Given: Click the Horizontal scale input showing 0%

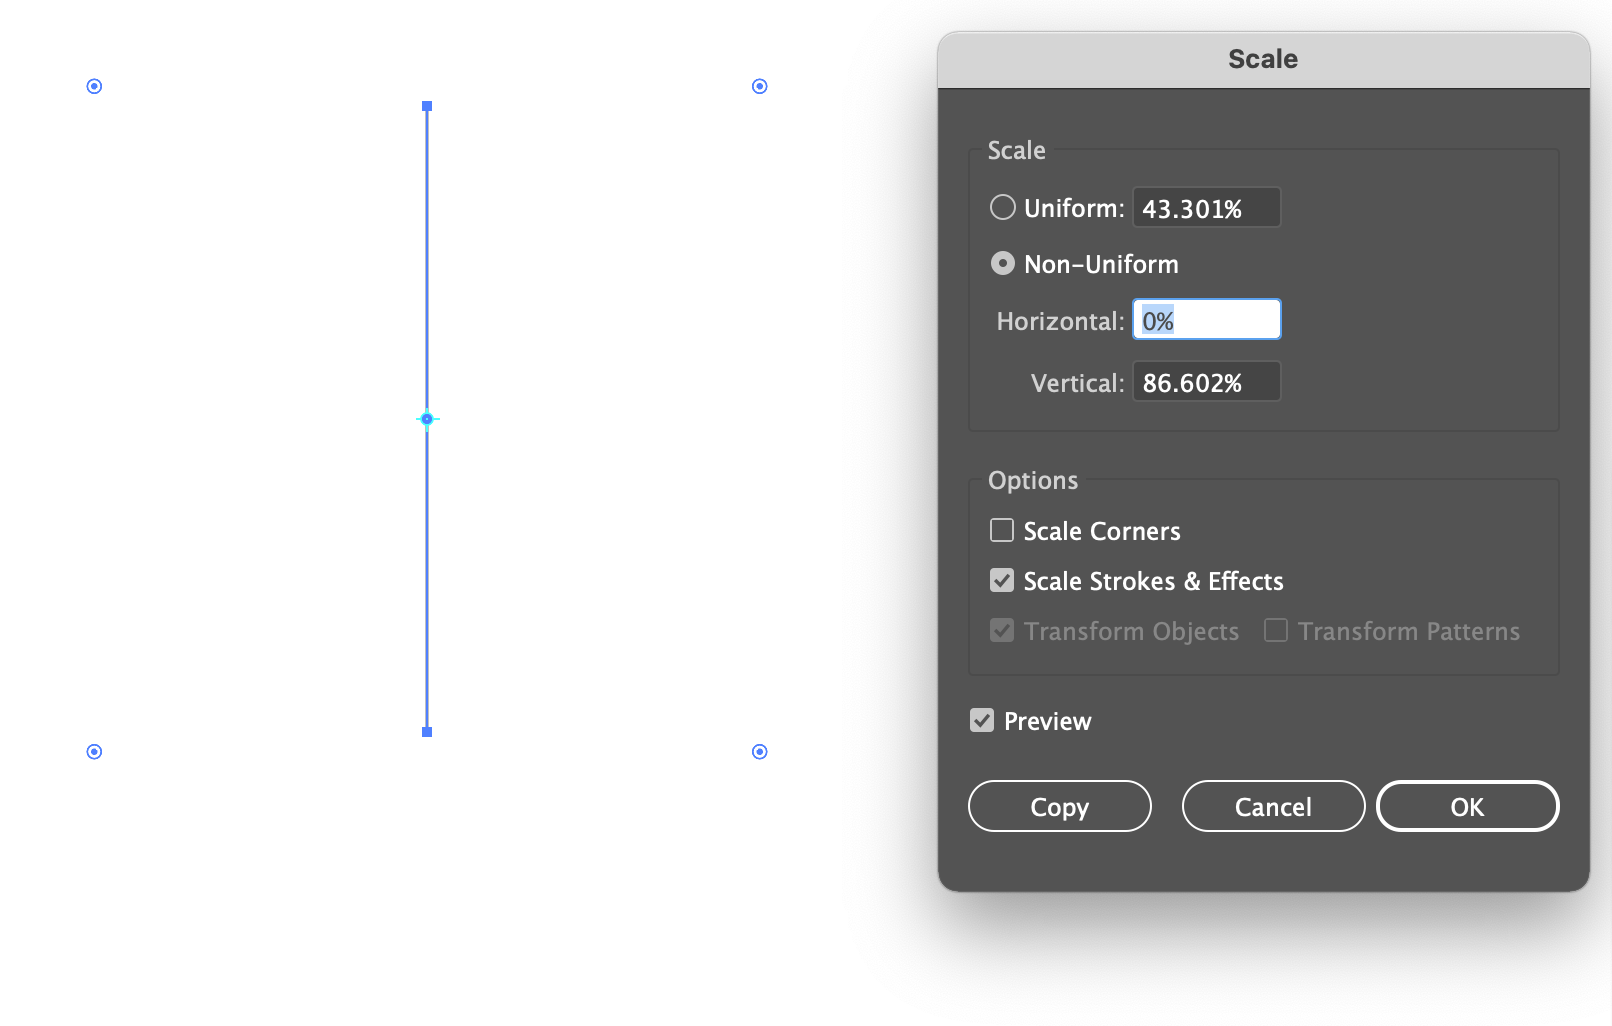Looking at the screenshot, I should [x=1206, y=318].
